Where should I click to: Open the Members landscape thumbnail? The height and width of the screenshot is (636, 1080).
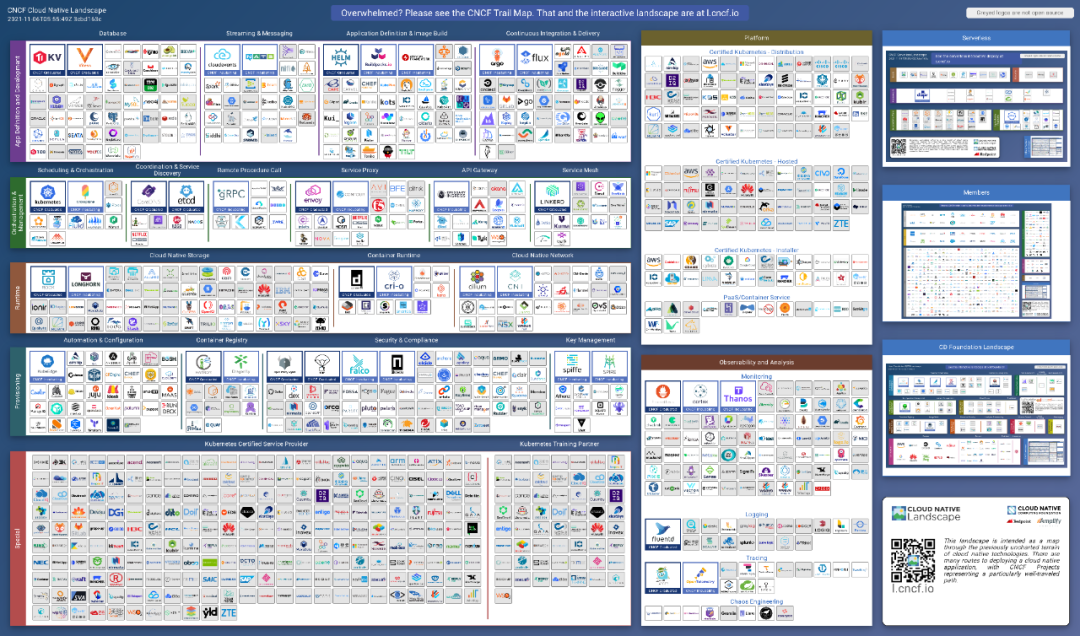pyautogui.click(x=976, y=260)
